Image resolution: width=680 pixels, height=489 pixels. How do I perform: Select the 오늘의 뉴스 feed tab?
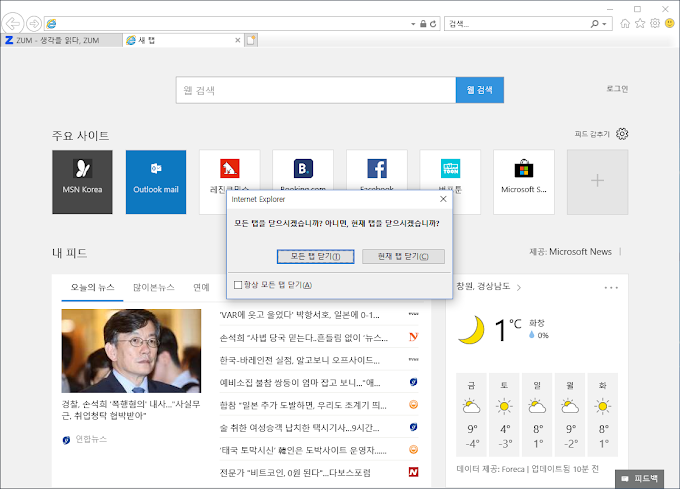click(x=92, y=287)
